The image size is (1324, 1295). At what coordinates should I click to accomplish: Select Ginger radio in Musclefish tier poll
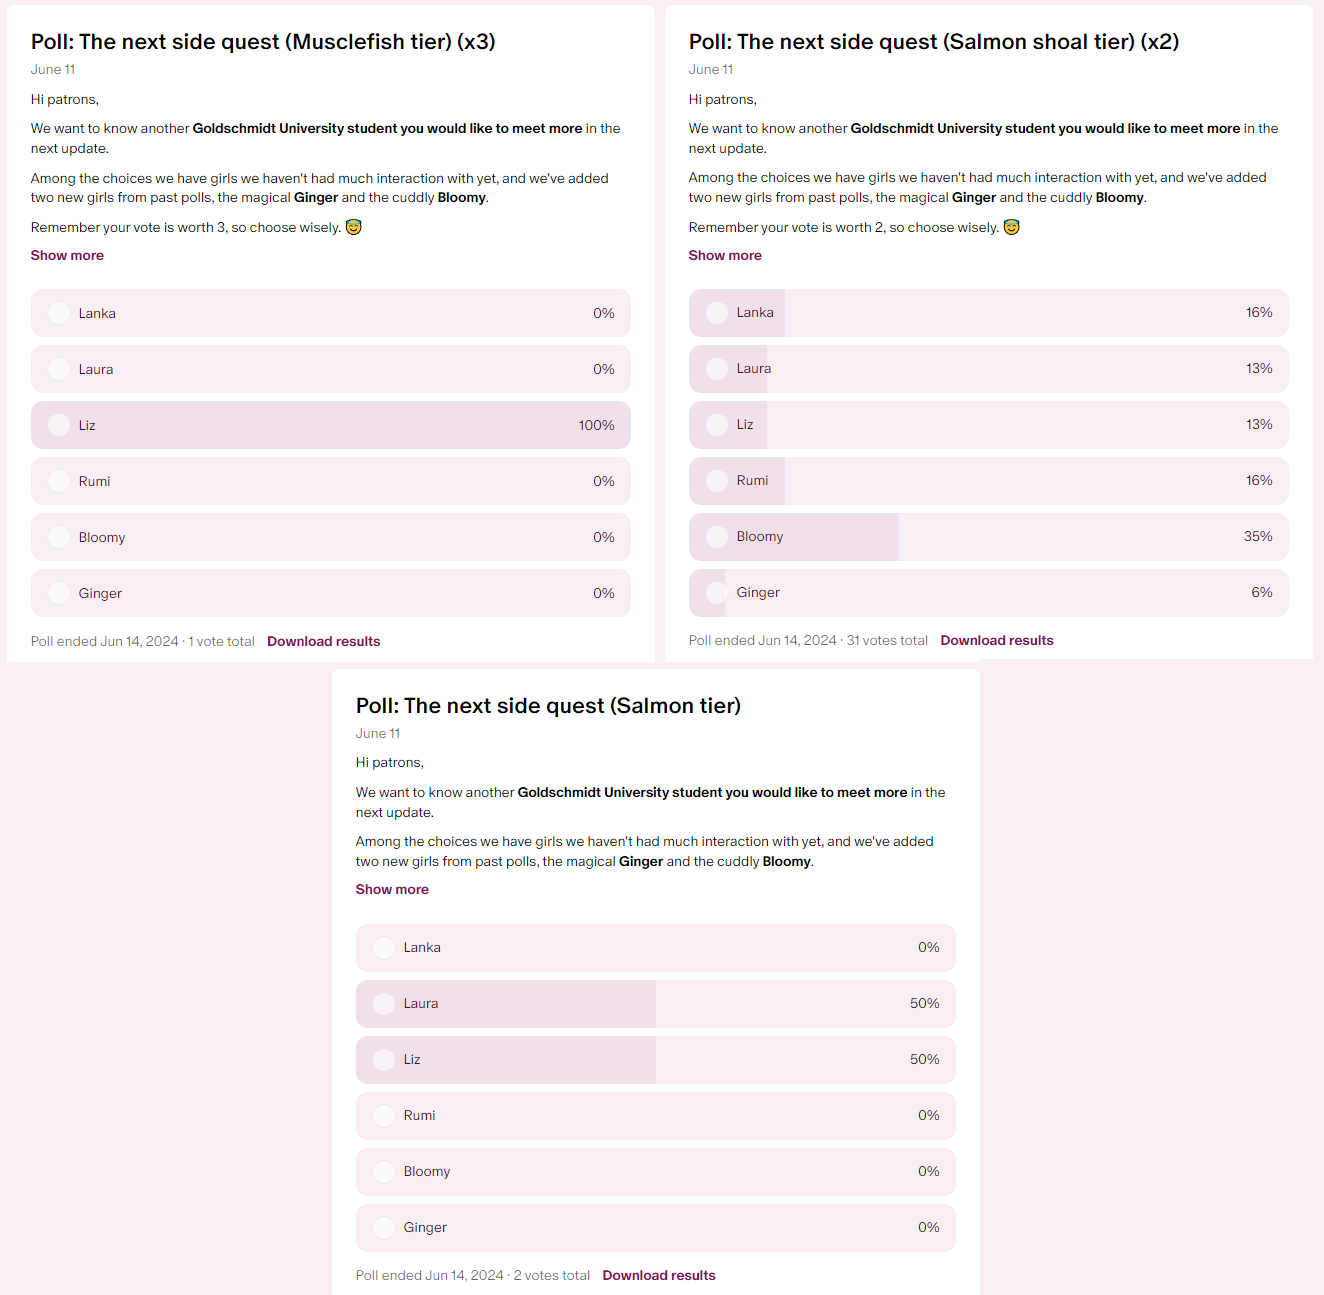pos(59,593)
